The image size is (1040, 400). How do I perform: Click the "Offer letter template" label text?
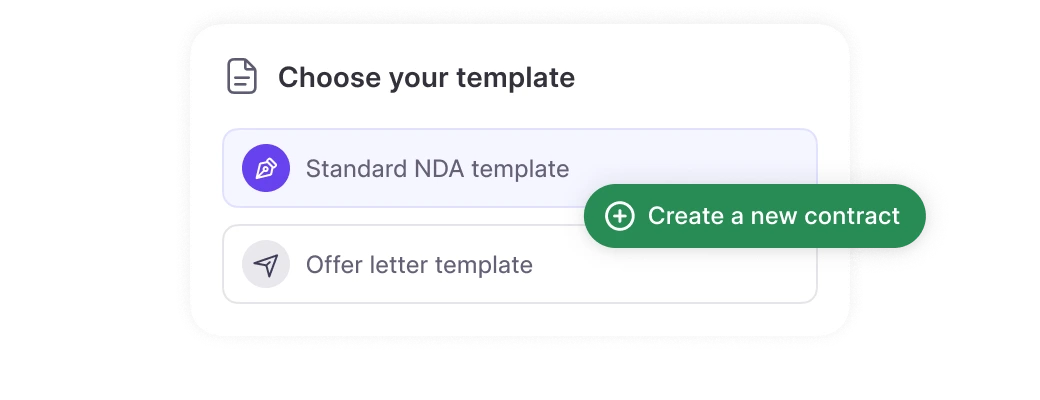click(419, 265)
